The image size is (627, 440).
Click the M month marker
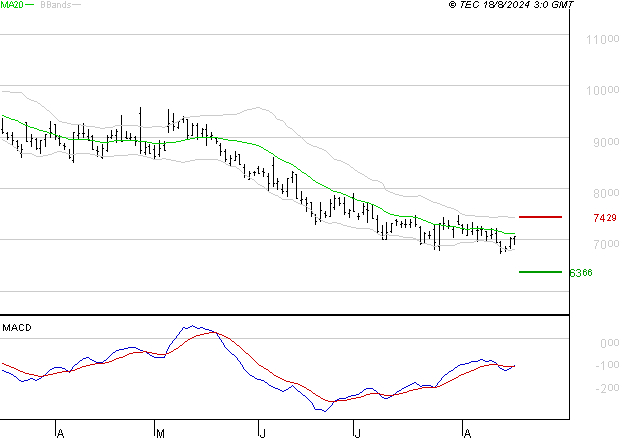tap(160, 434)
